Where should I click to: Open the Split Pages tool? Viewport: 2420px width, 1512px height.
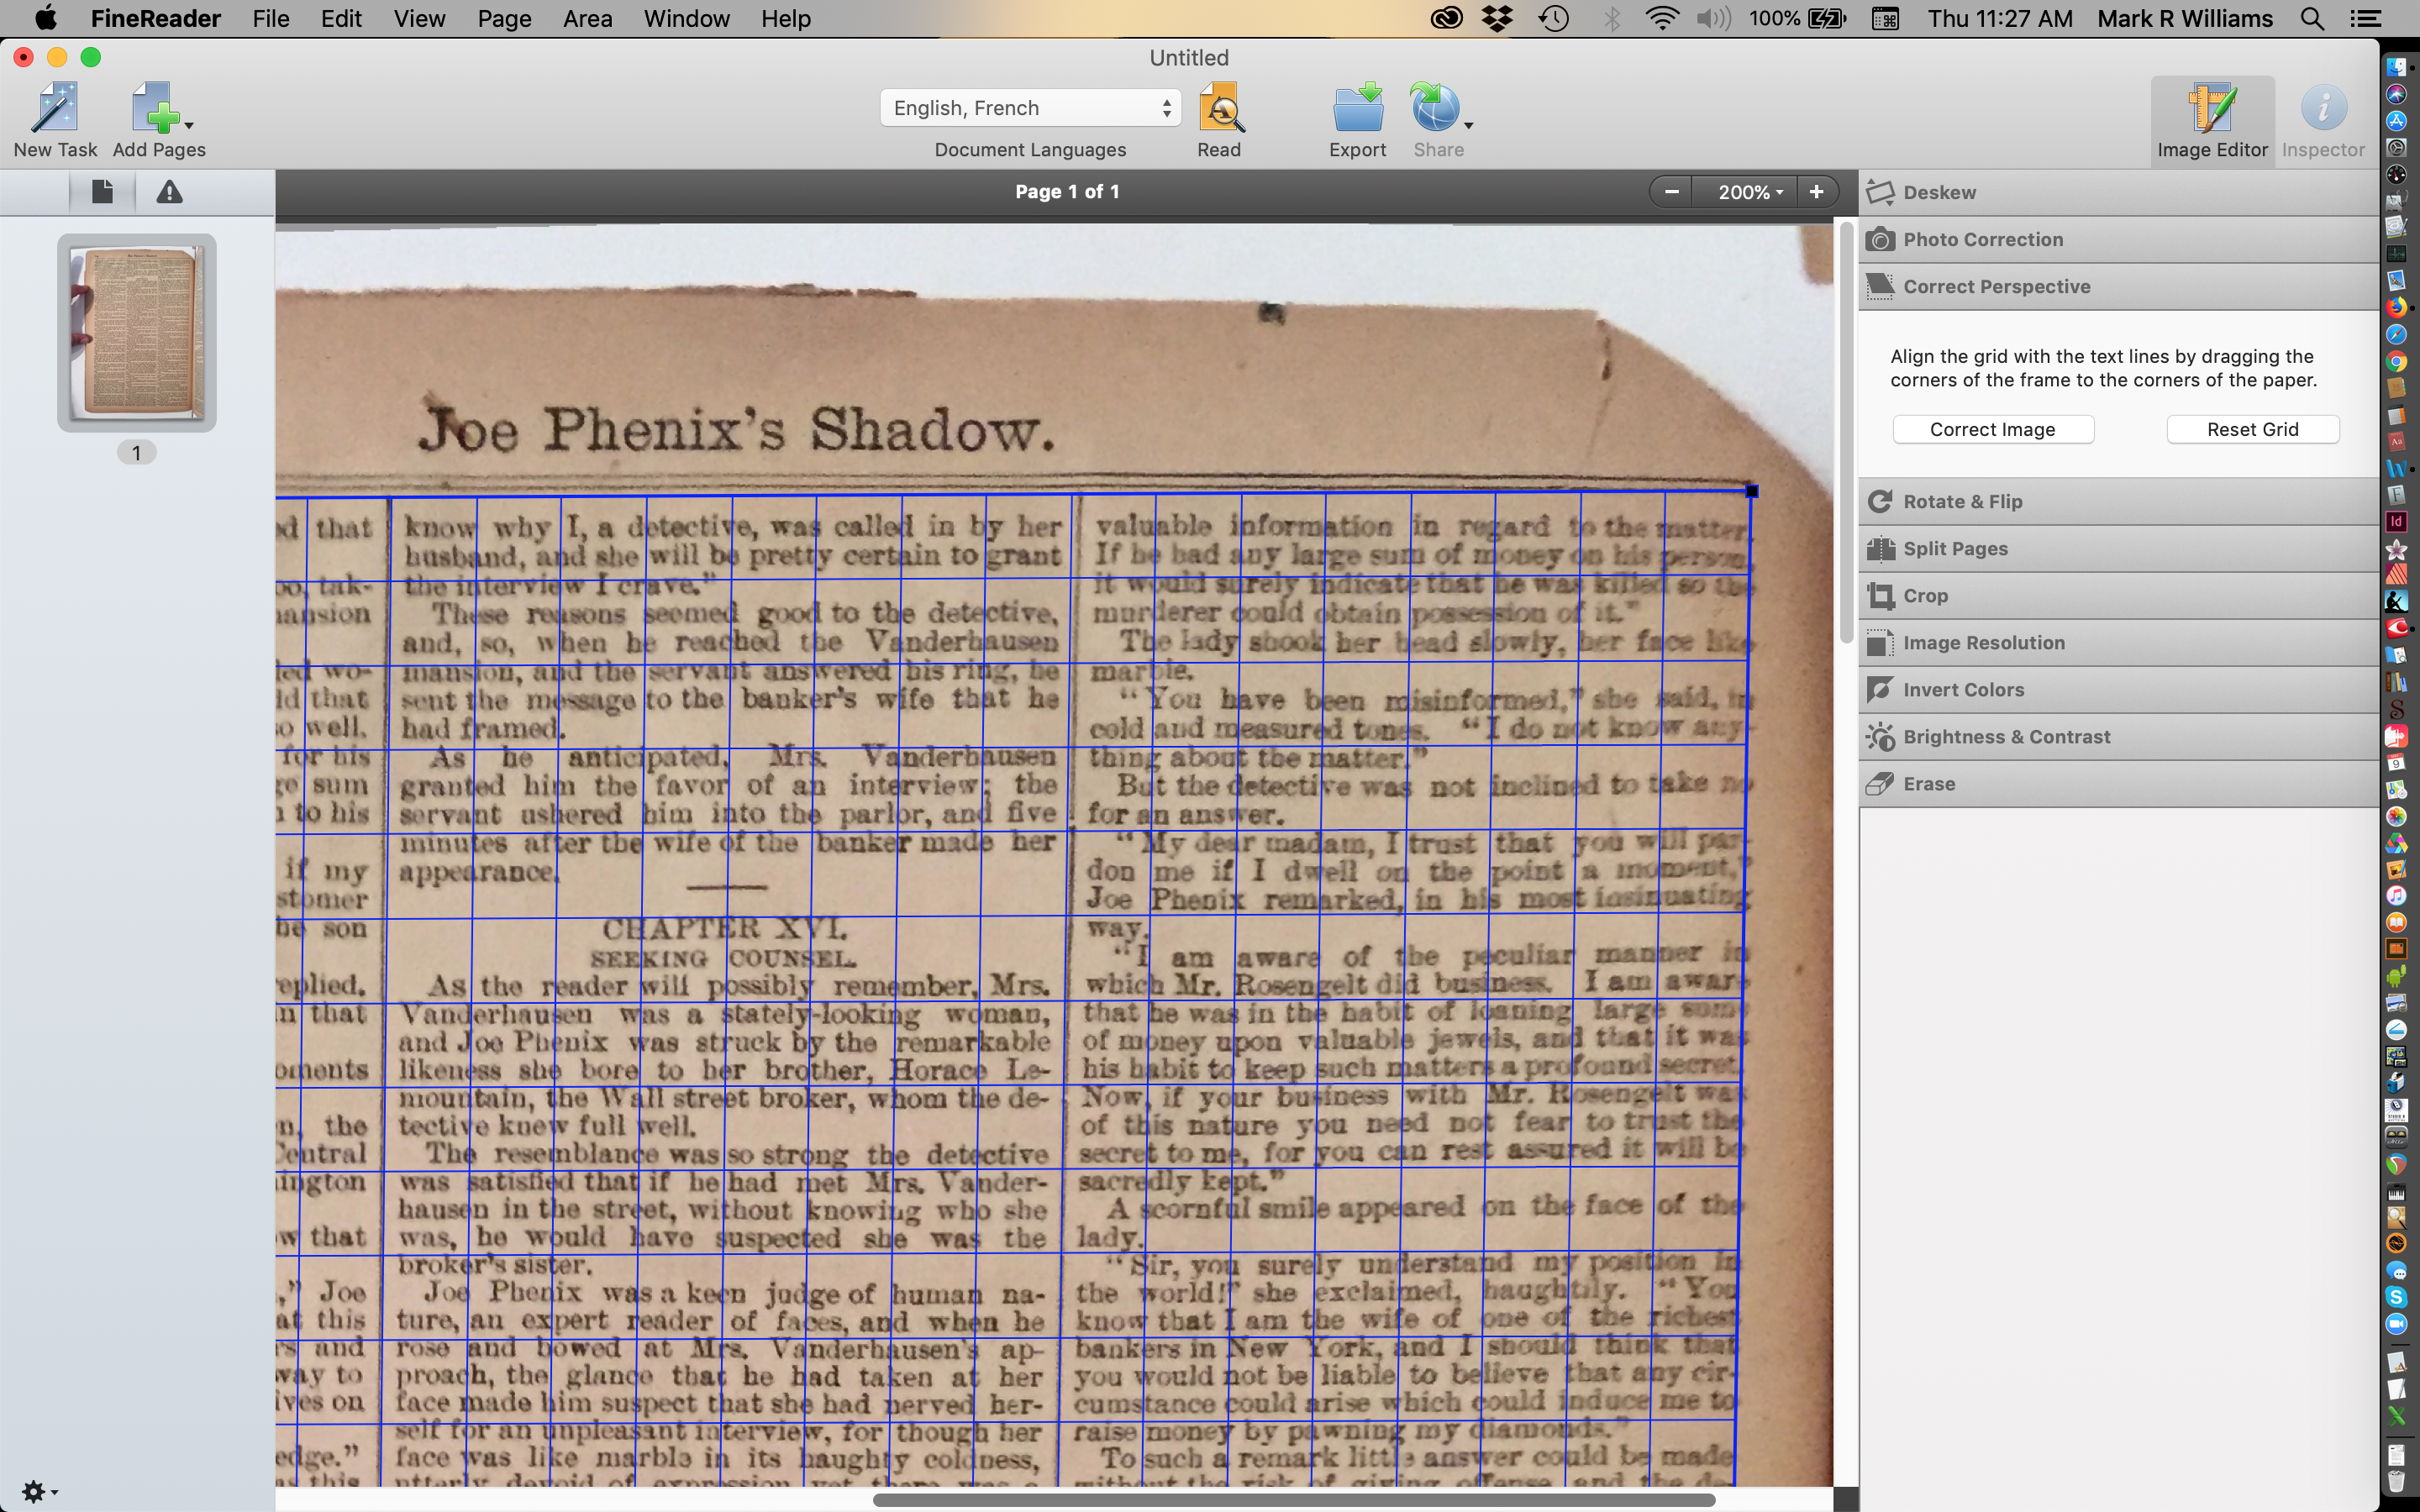pos(1954,548)
